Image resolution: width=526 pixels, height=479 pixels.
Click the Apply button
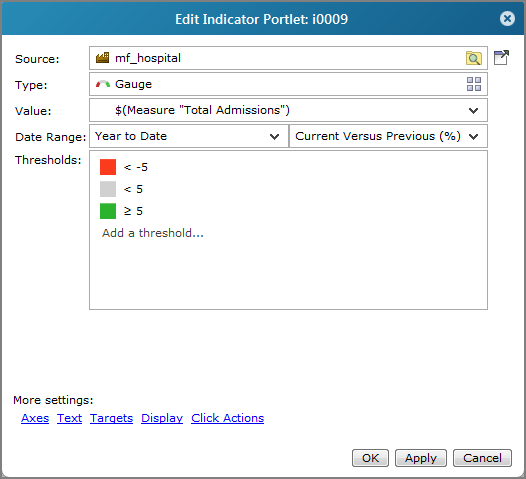tap(421, 458)
